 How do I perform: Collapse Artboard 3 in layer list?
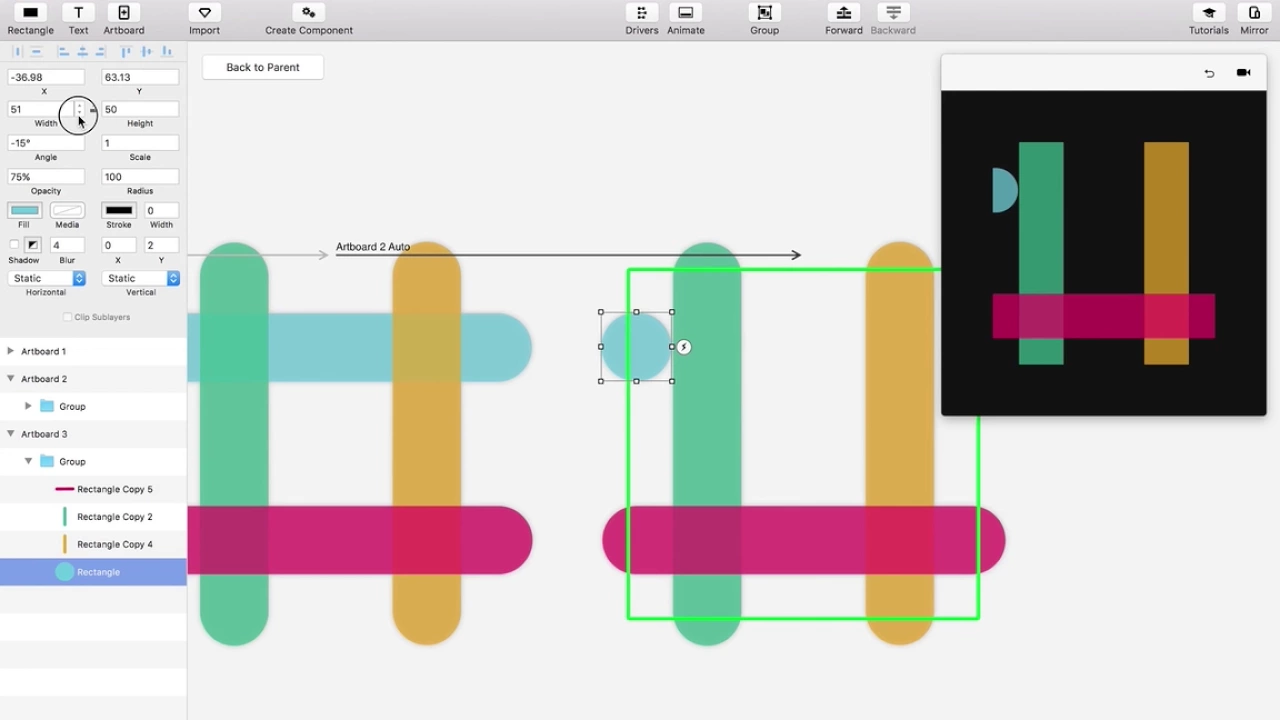point(11,434)
